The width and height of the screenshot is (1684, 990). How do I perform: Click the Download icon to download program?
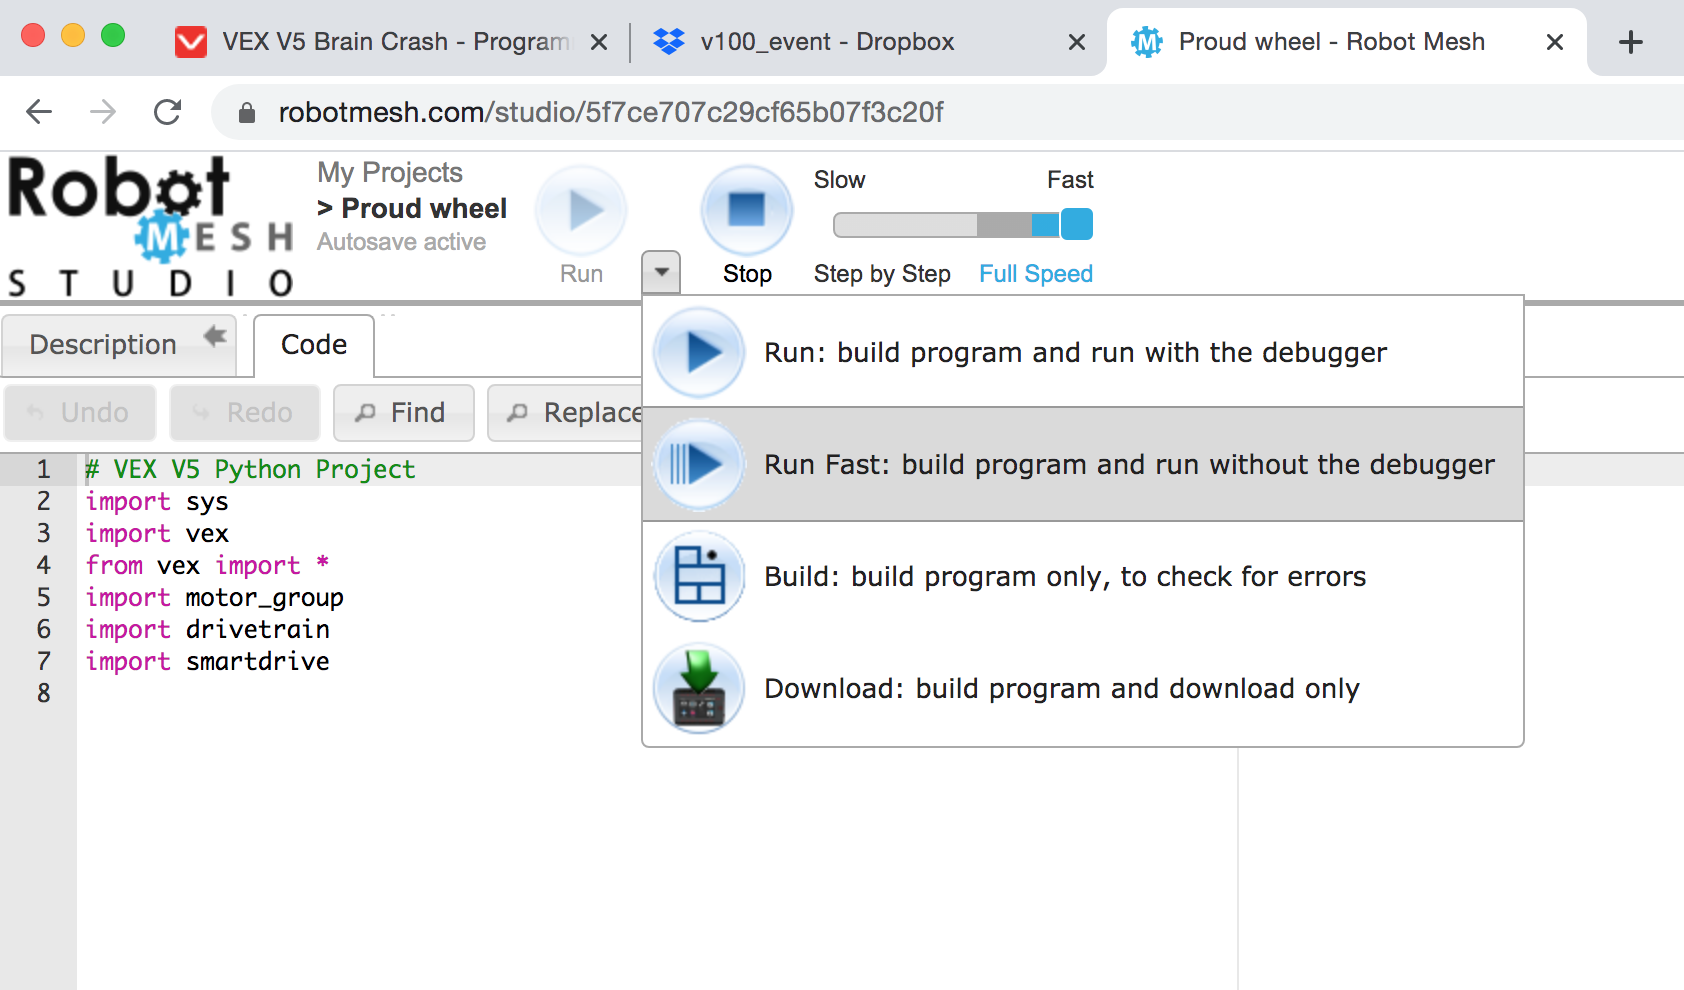(x=698, y=688)
